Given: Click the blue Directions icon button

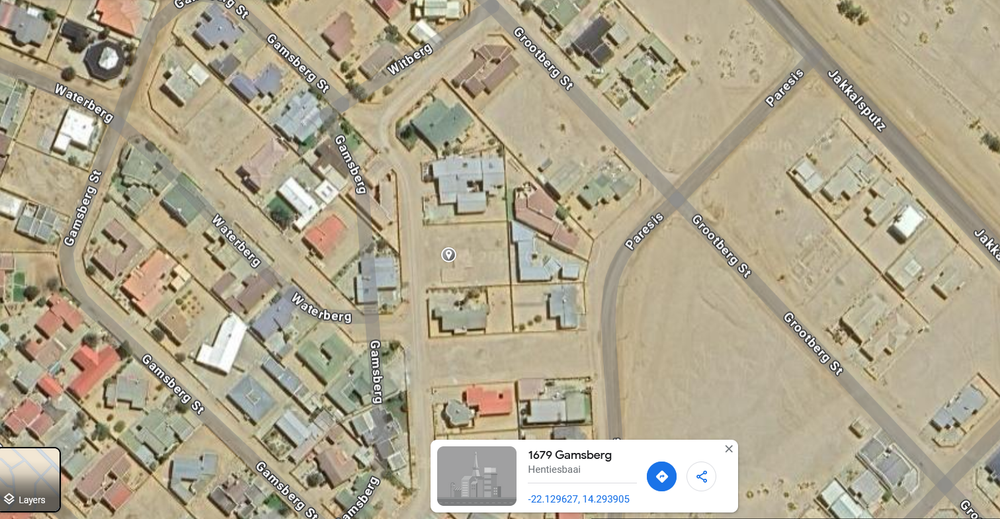Looking at the screenshot, I should pyautogui.click(x=661, y=476).
